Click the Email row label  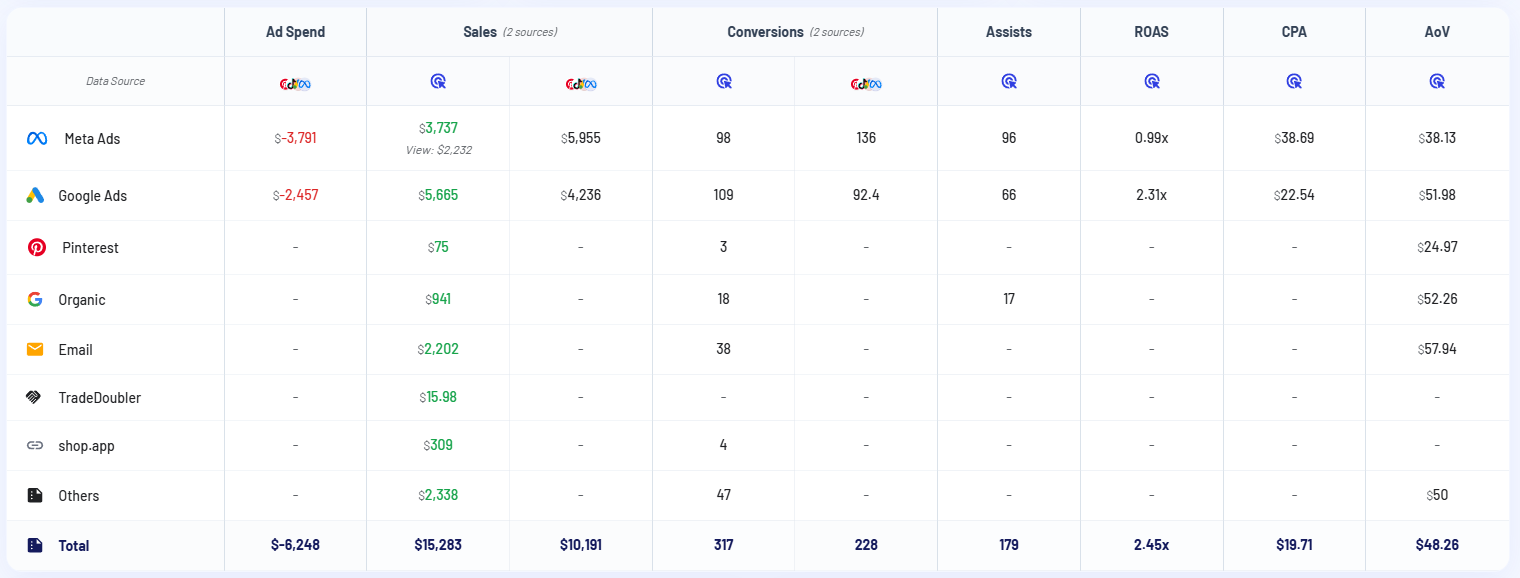(76, 350)
